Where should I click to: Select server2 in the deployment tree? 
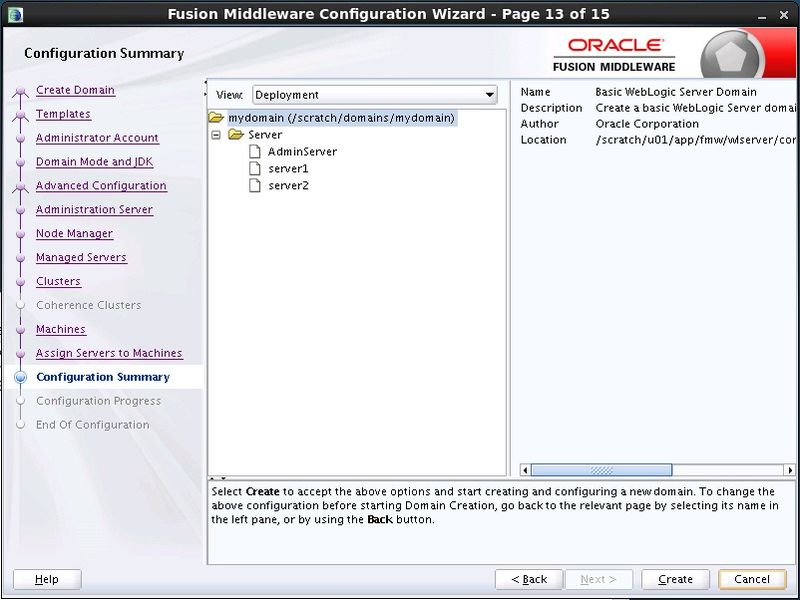(288, 185)
